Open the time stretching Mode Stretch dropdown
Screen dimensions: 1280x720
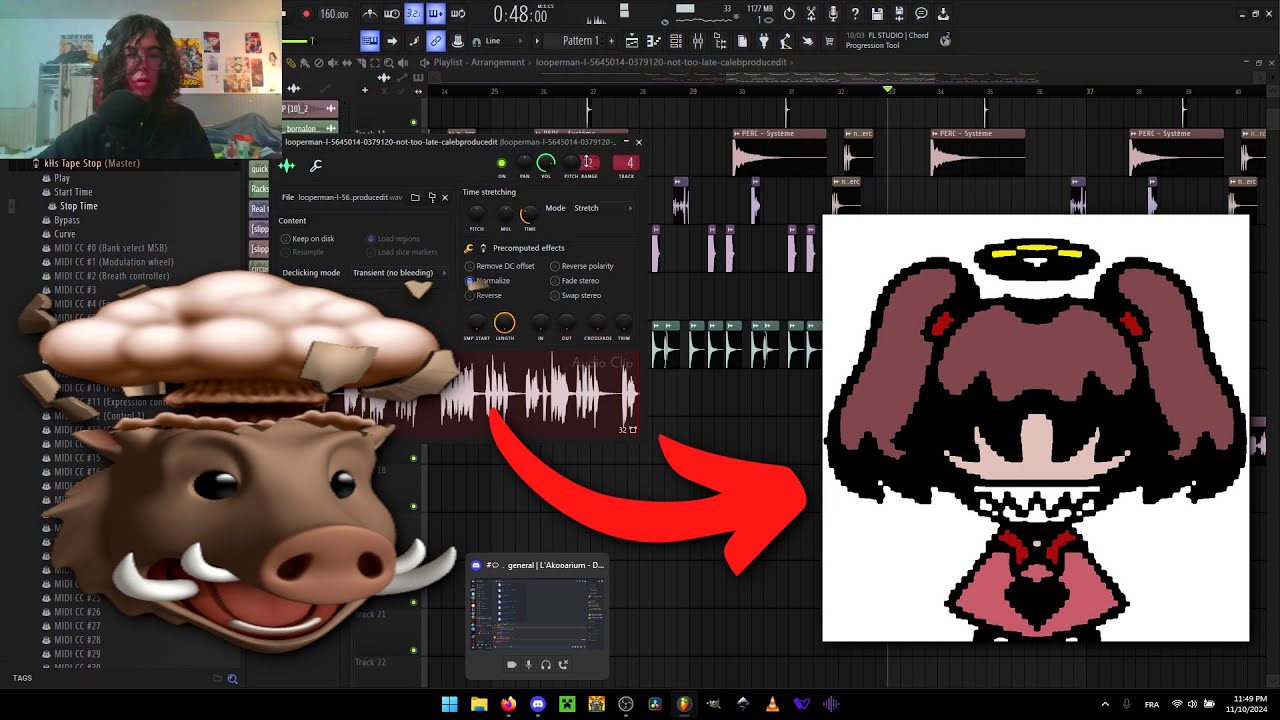pyautogui.click(x=602, y=208)
